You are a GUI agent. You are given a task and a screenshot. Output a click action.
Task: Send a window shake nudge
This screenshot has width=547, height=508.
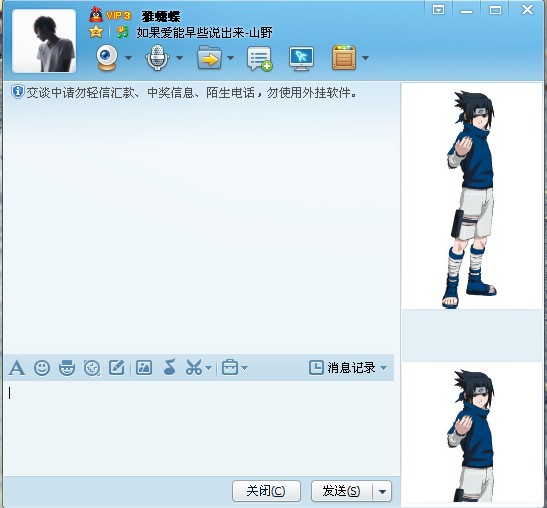pyautogui.click(x=92, y=368)
